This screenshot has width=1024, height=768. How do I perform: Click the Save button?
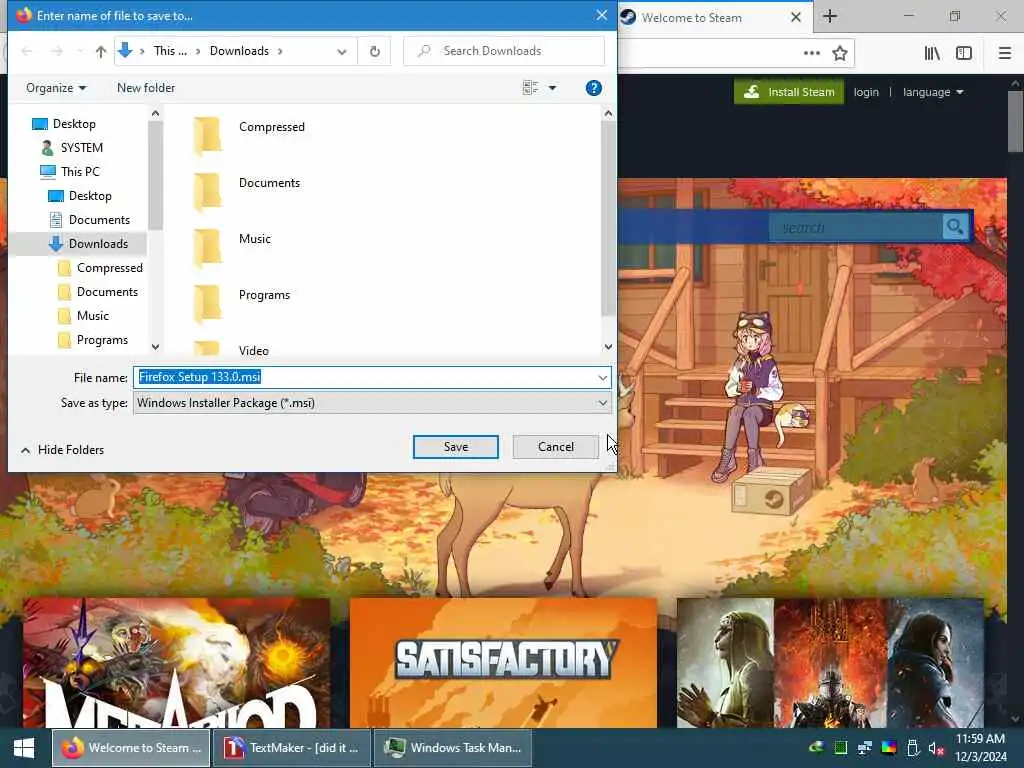tap(456, 447)
